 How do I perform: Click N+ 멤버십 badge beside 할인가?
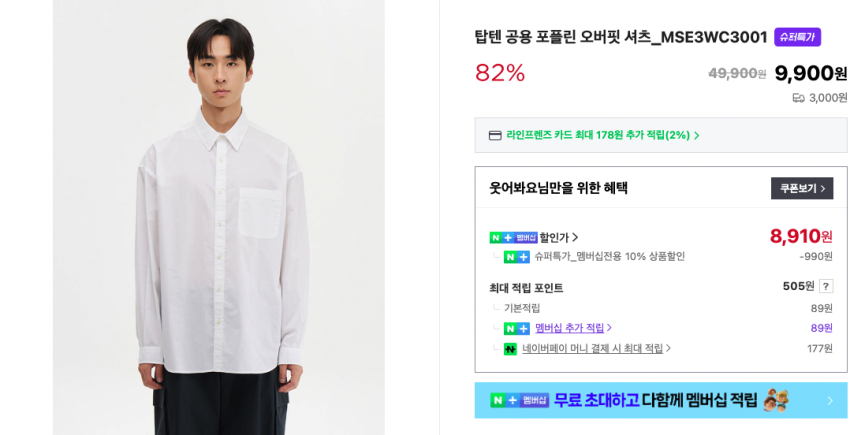click(513, 238)
